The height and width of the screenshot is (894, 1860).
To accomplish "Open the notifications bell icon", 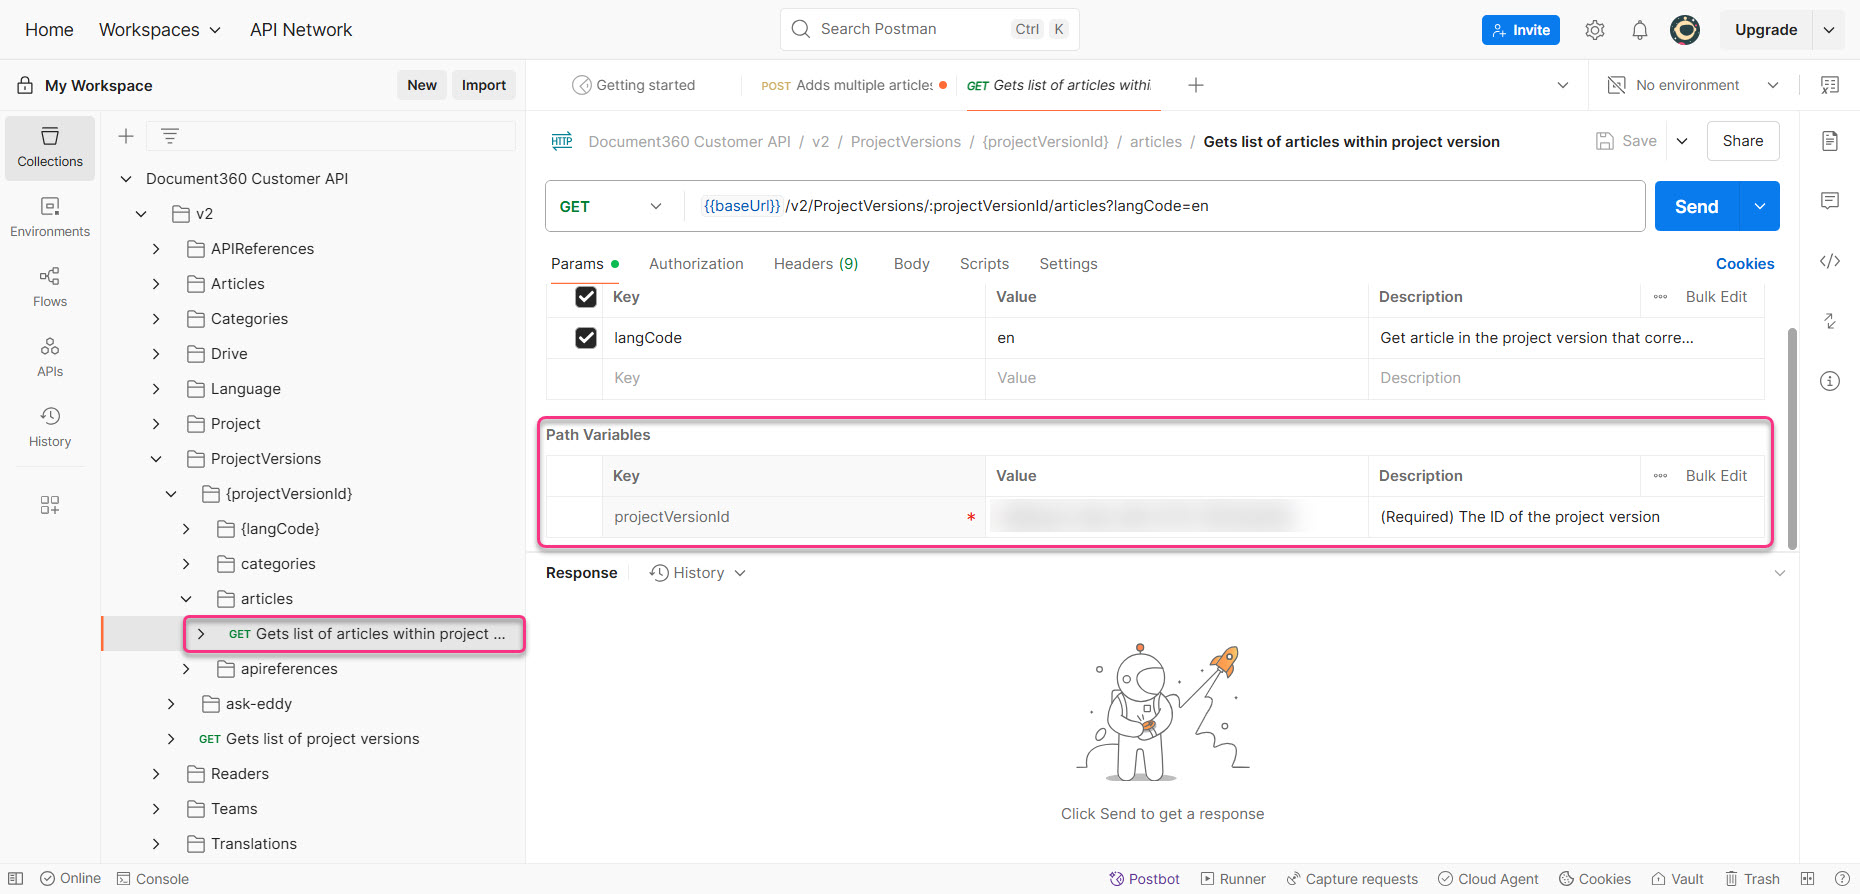I will click(x=1640, y=30).
